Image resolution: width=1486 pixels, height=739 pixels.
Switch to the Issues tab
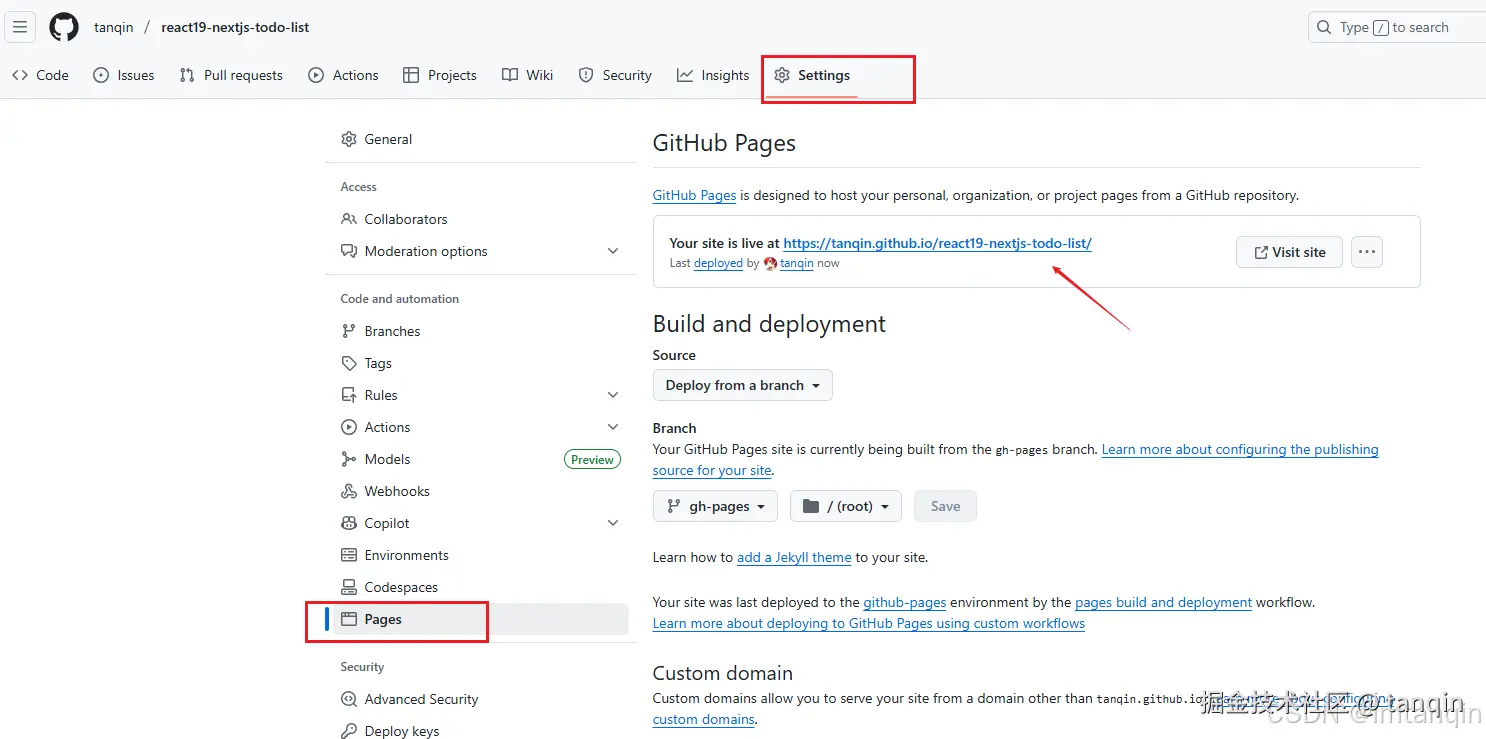[x=124, y=75]
